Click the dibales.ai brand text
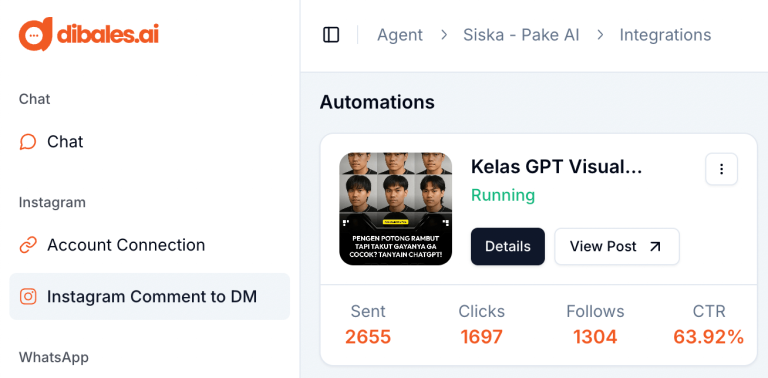This screenshot has width=768, height=378. 108,34
